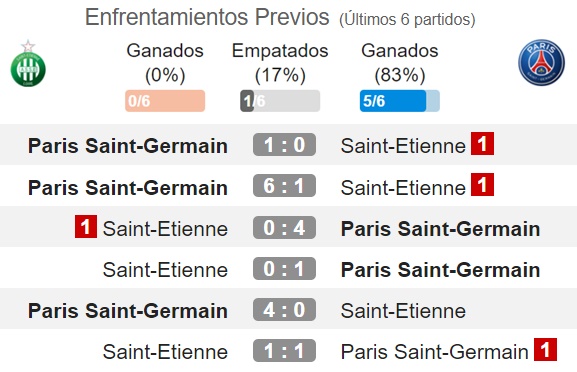Image resolution: width=577 pixels, height=372 pixels.
Task: Click red card icon in 6:1 match row
Action: click(x=482, y=185)
